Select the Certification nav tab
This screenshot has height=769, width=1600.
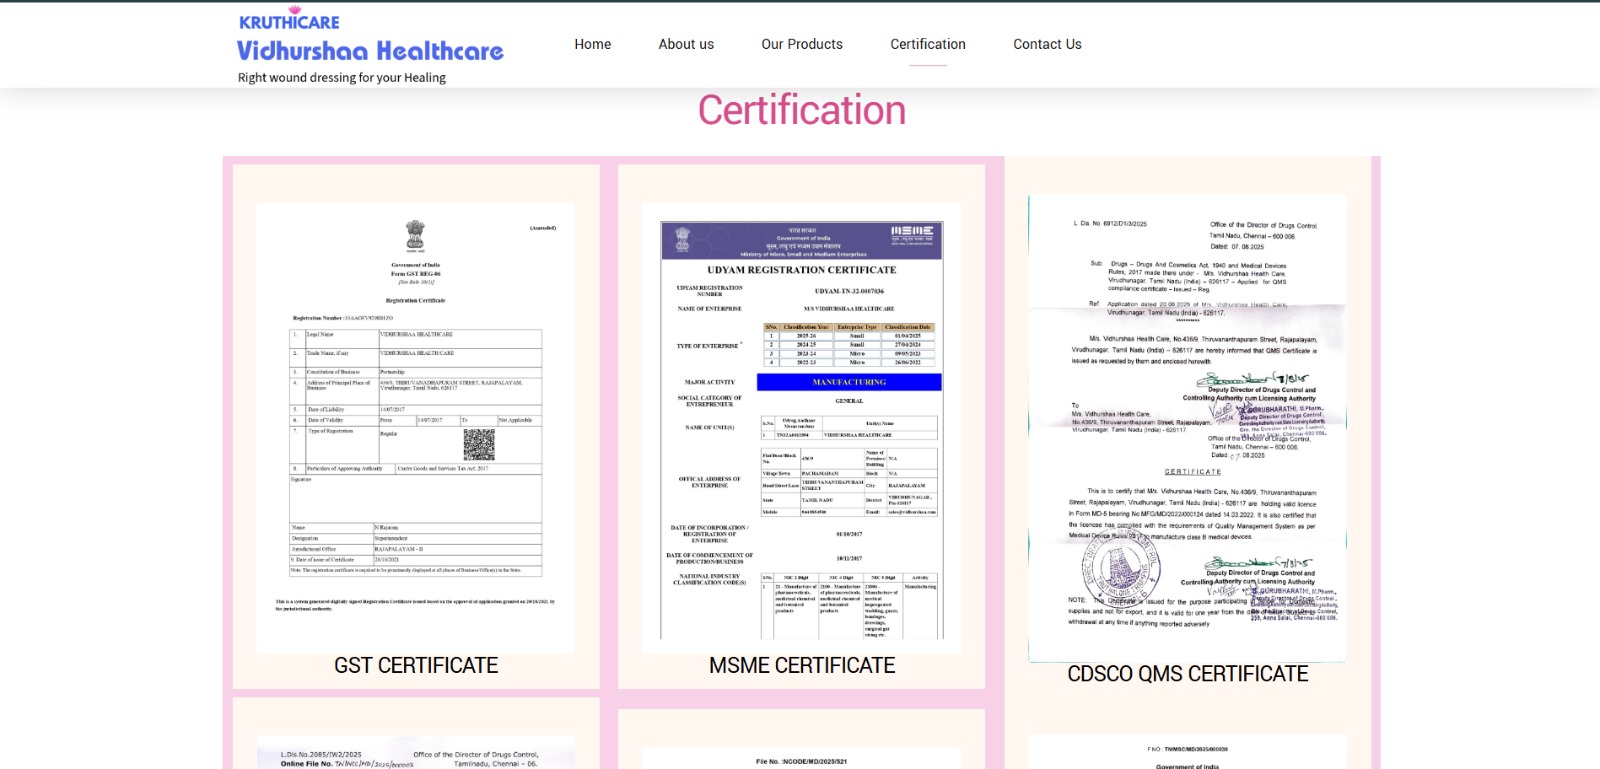(x=927, y=44)
